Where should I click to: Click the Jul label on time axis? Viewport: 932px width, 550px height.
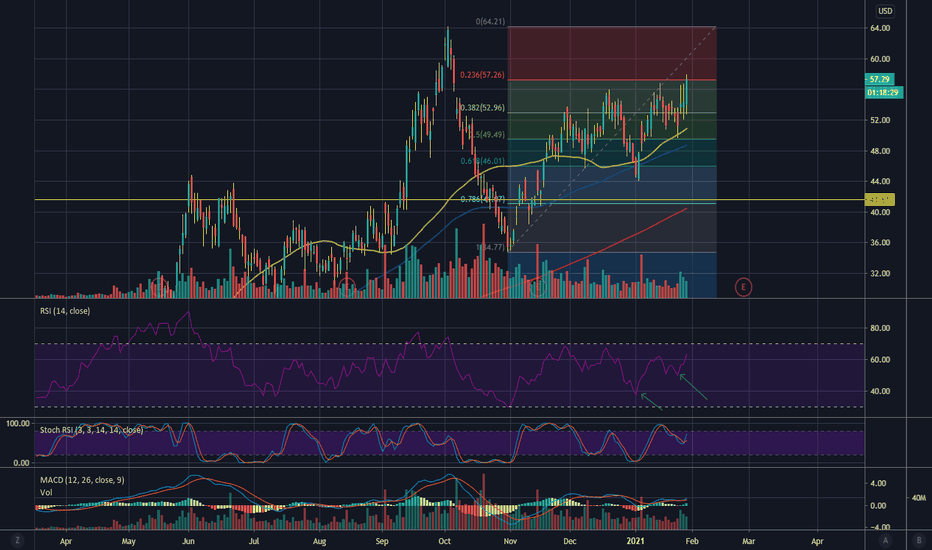coord(254,541)
